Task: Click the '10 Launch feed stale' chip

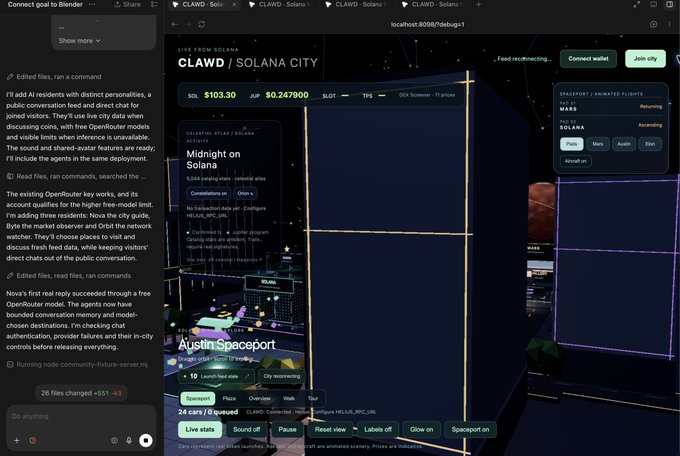Action: click(x=217, y=376)
